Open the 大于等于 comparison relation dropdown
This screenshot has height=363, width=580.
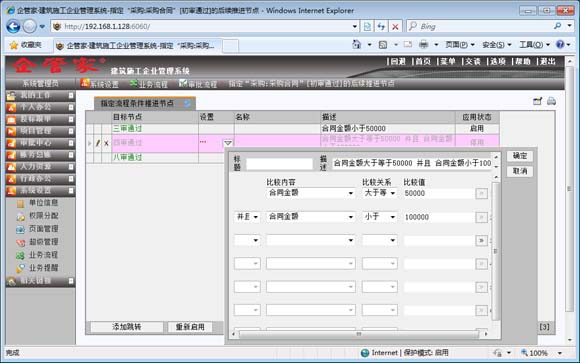point(380,193)
